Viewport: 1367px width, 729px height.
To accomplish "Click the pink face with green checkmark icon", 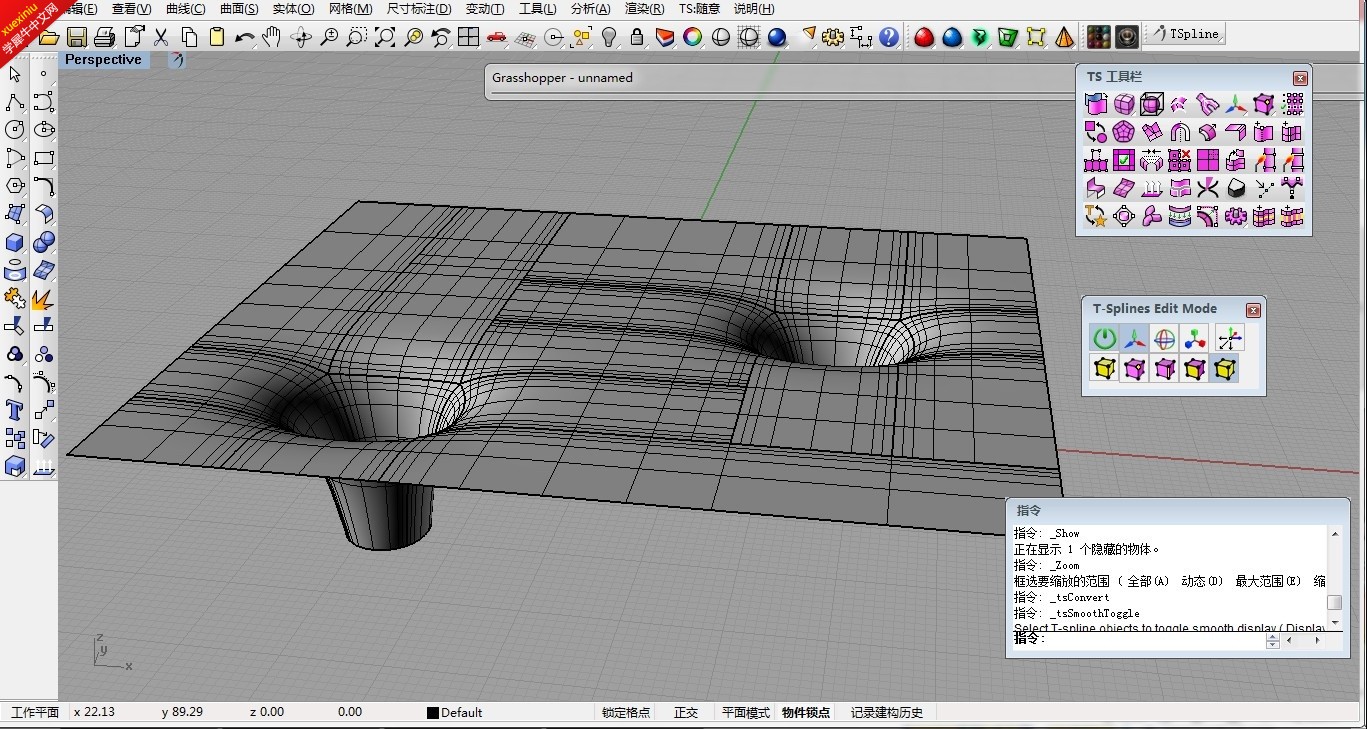I will [x=1124, y=160].
